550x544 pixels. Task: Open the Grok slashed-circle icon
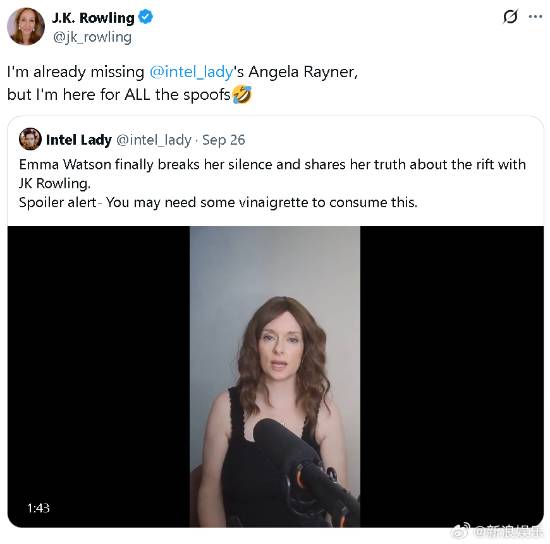pos(510,16)
